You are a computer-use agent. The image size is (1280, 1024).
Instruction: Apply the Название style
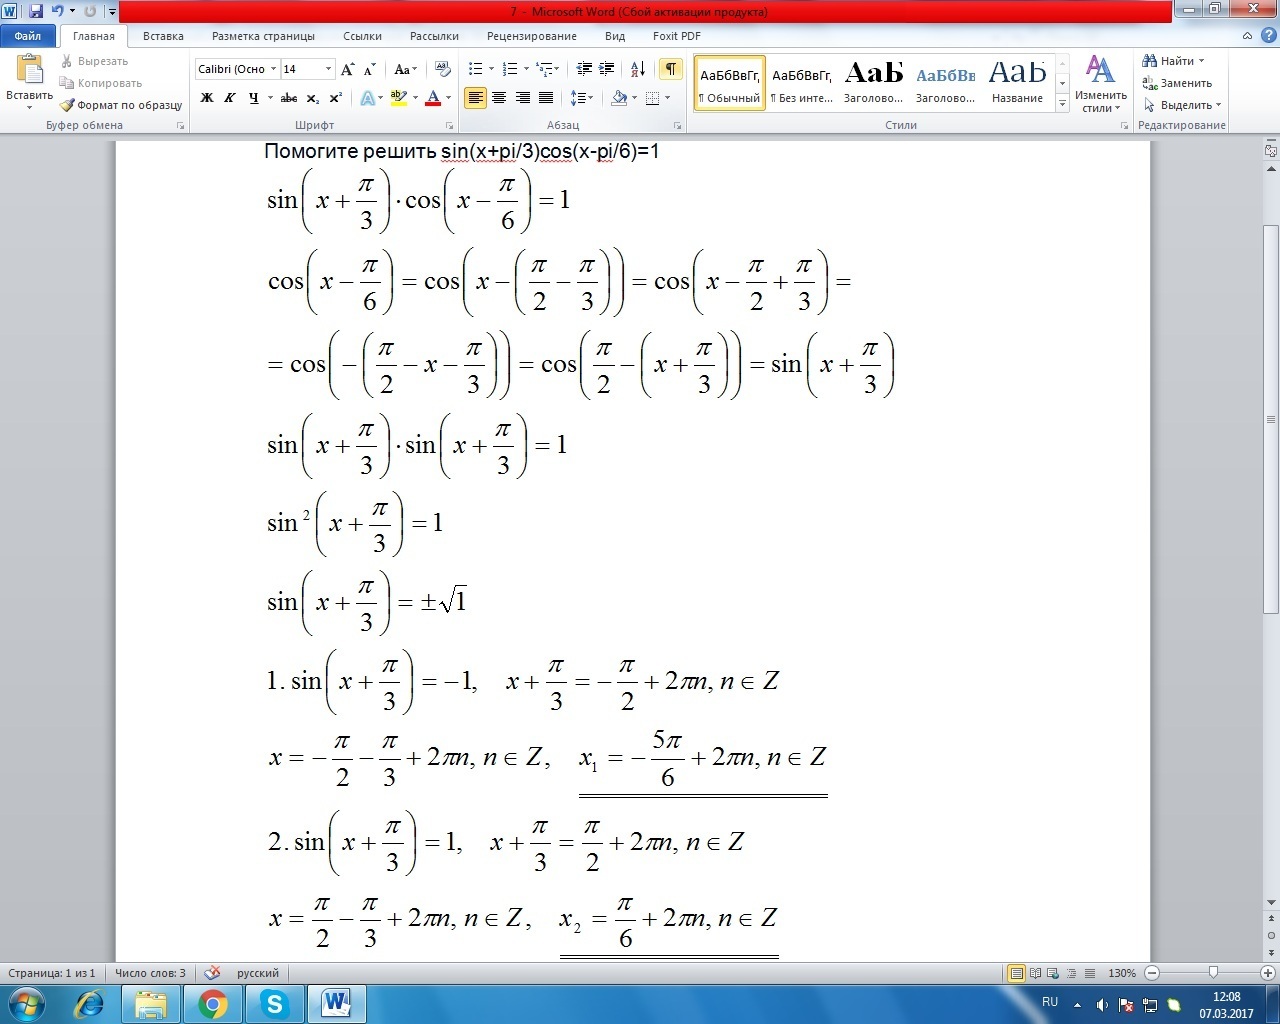(x=1017, y=83)
